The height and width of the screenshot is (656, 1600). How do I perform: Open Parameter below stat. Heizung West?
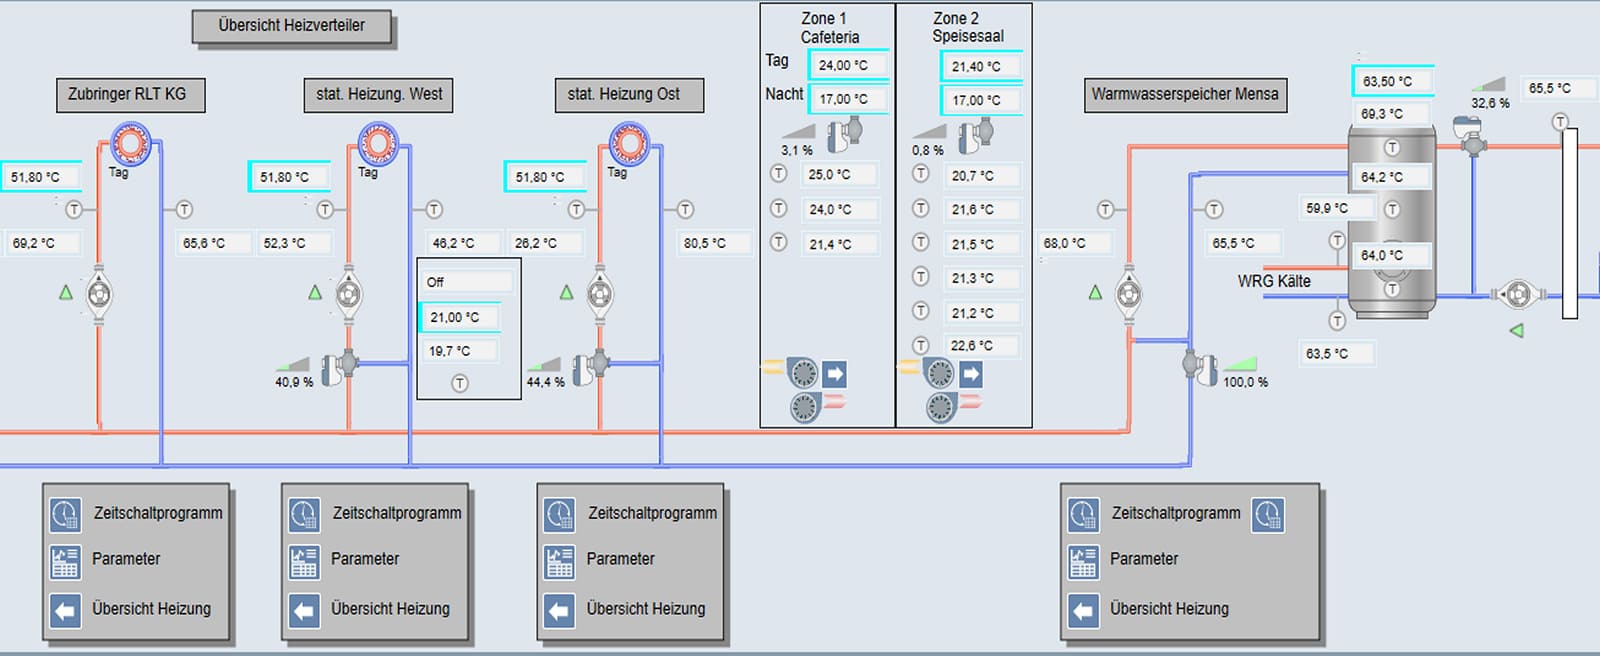365,559
